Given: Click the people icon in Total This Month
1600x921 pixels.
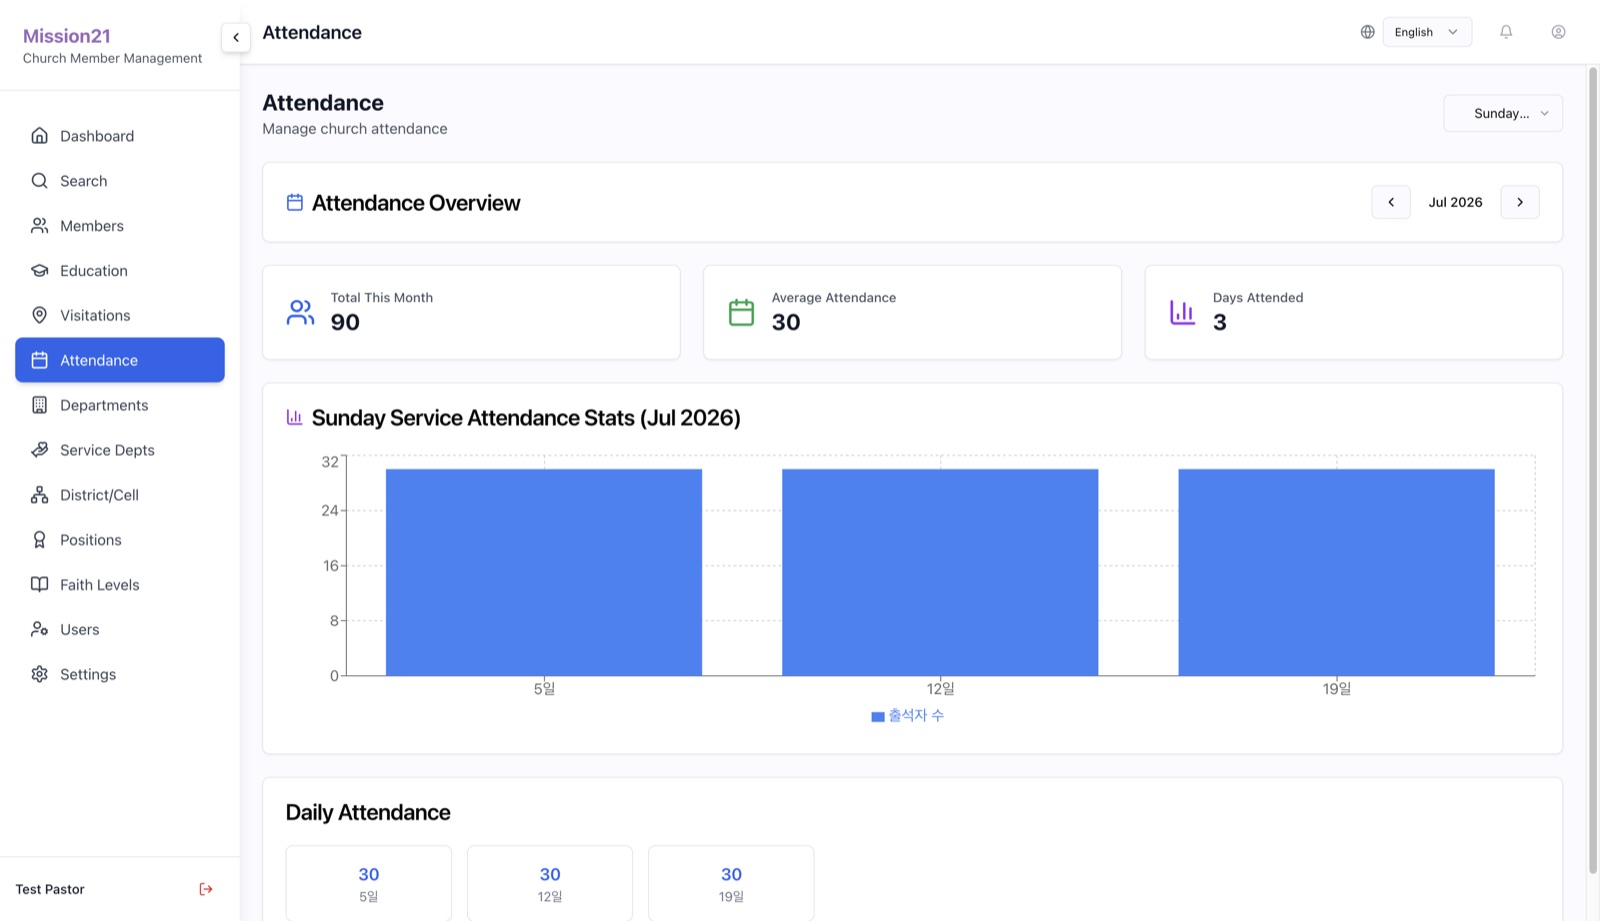Looking at the screenshot, I should pos(300,312).
